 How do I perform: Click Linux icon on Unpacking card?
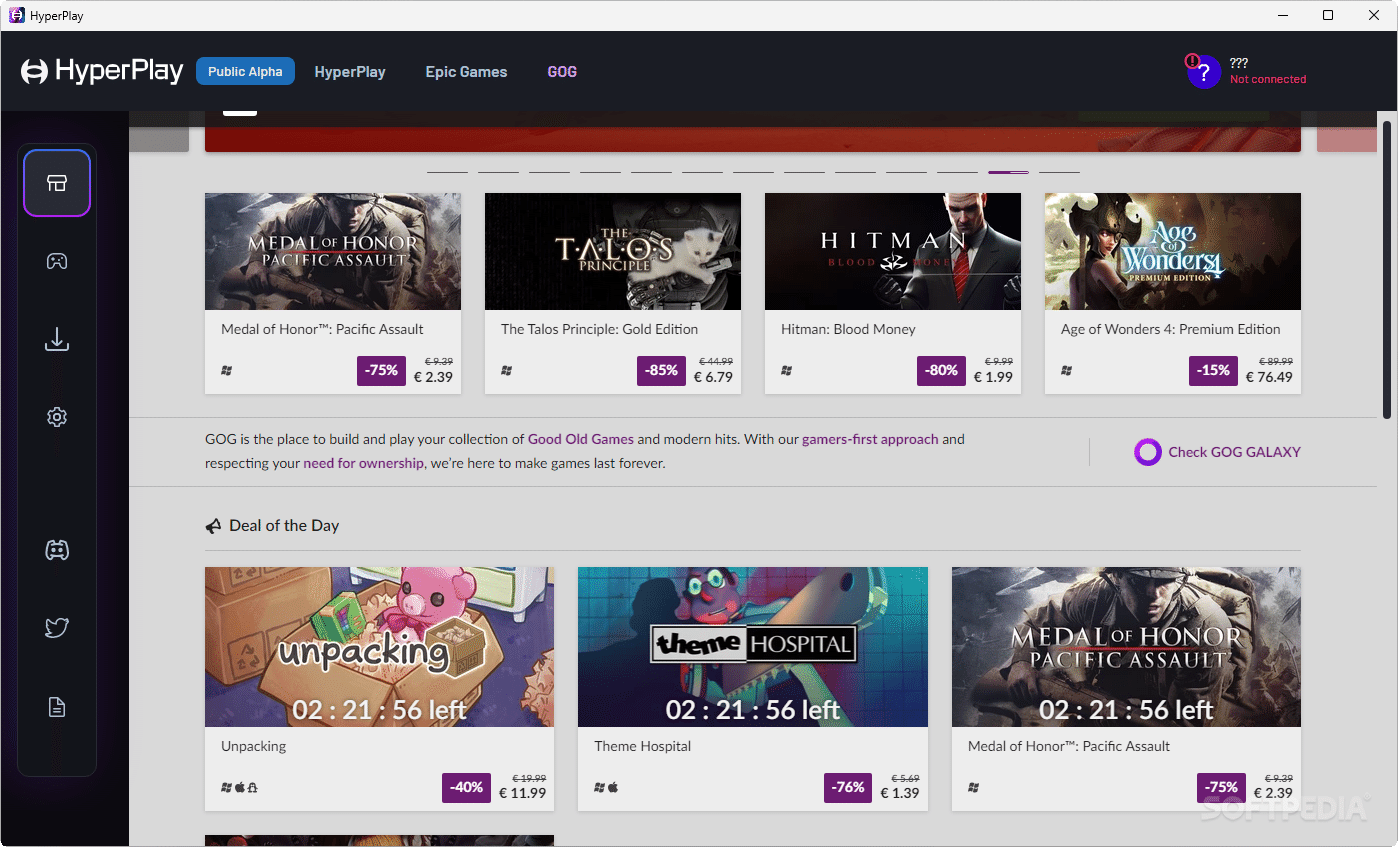pos(253,788)
